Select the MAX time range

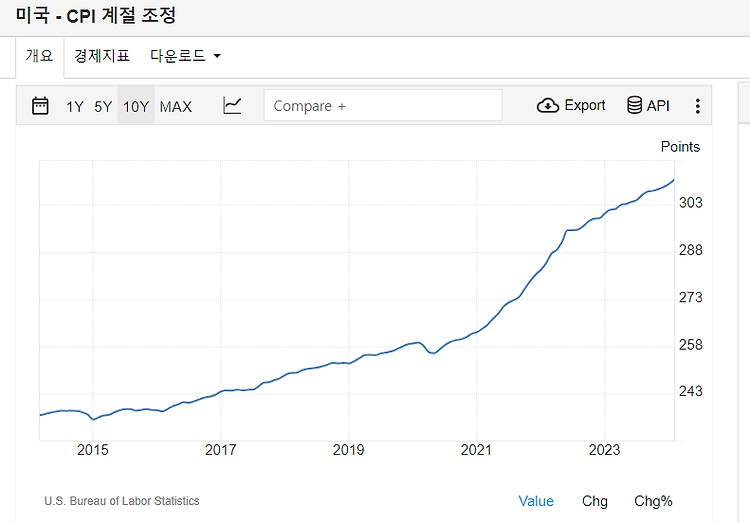(x=176, y=106)
